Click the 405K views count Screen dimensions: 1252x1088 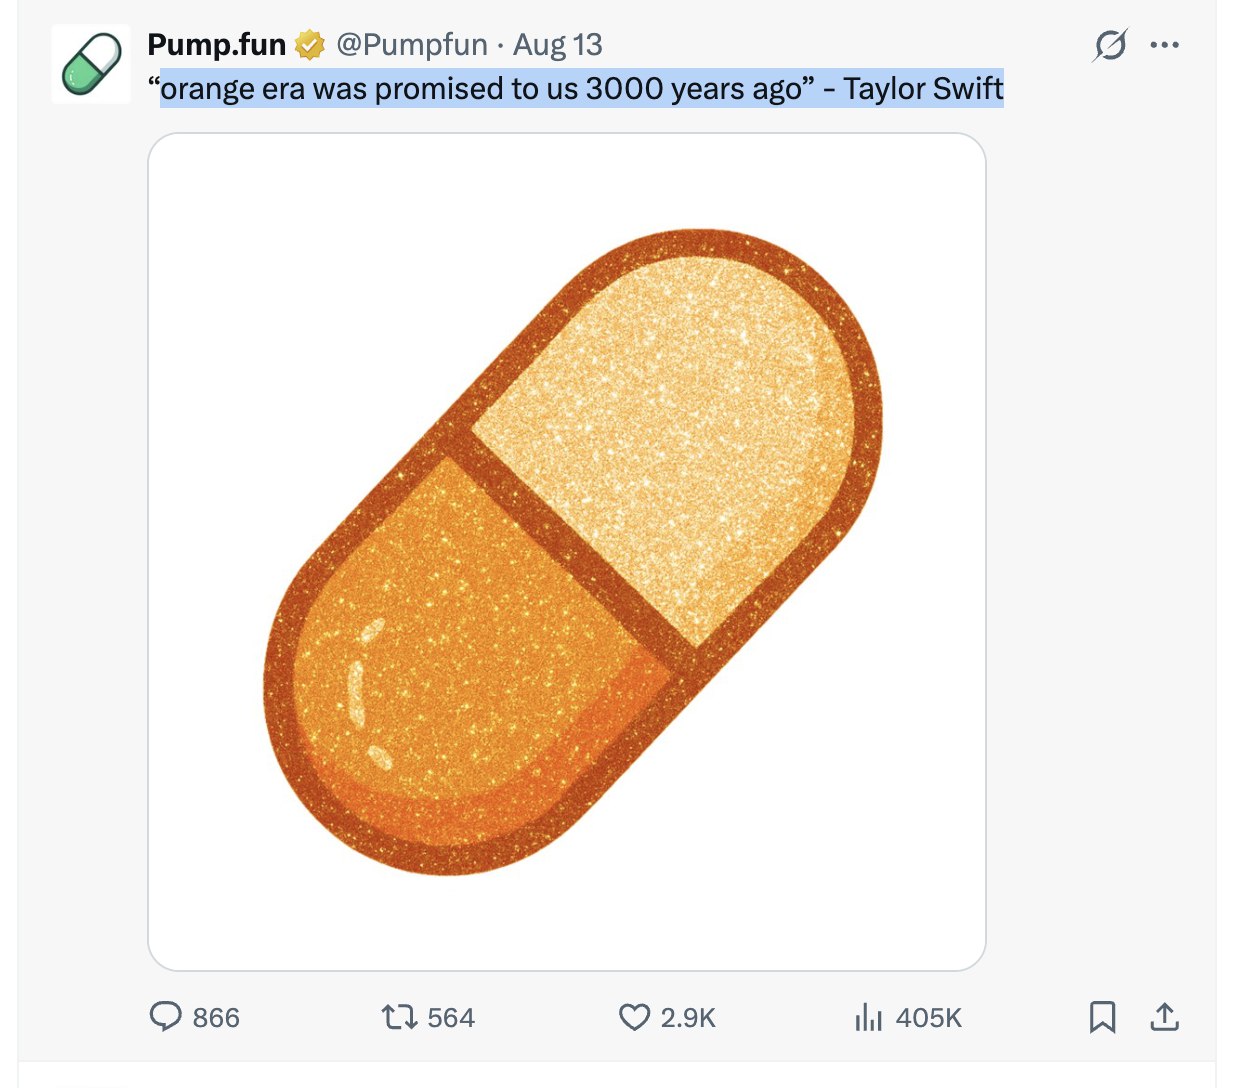(x=929, y=1018)
